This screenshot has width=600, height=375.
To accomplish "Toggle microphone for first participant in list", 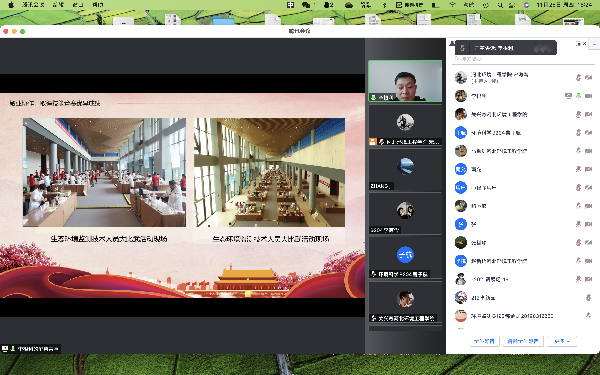I will (x=578, y=77).
